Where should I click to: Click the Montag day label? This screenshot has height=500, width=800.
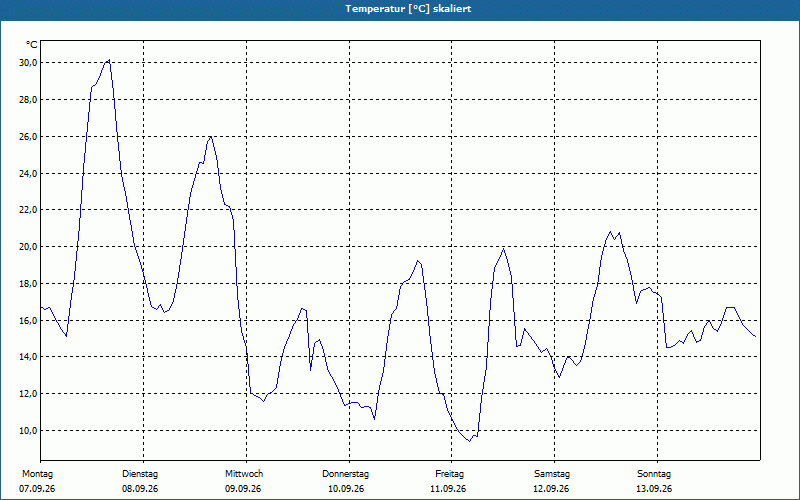(x=37, y=474)
